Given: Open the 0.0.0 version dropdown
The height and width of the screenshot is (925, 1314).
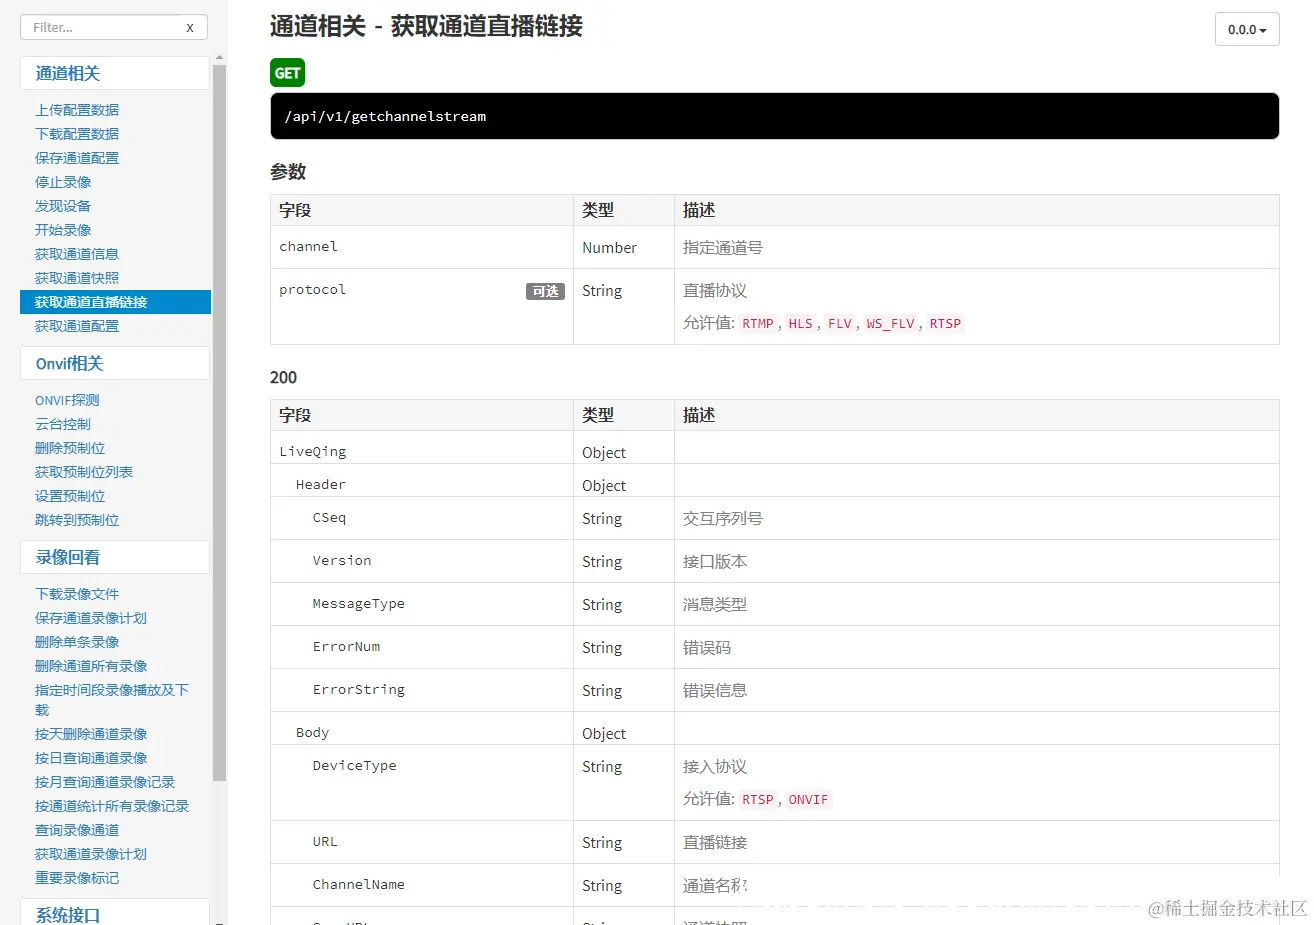Looking at the screenshot, I should [x=1247, y=30].
